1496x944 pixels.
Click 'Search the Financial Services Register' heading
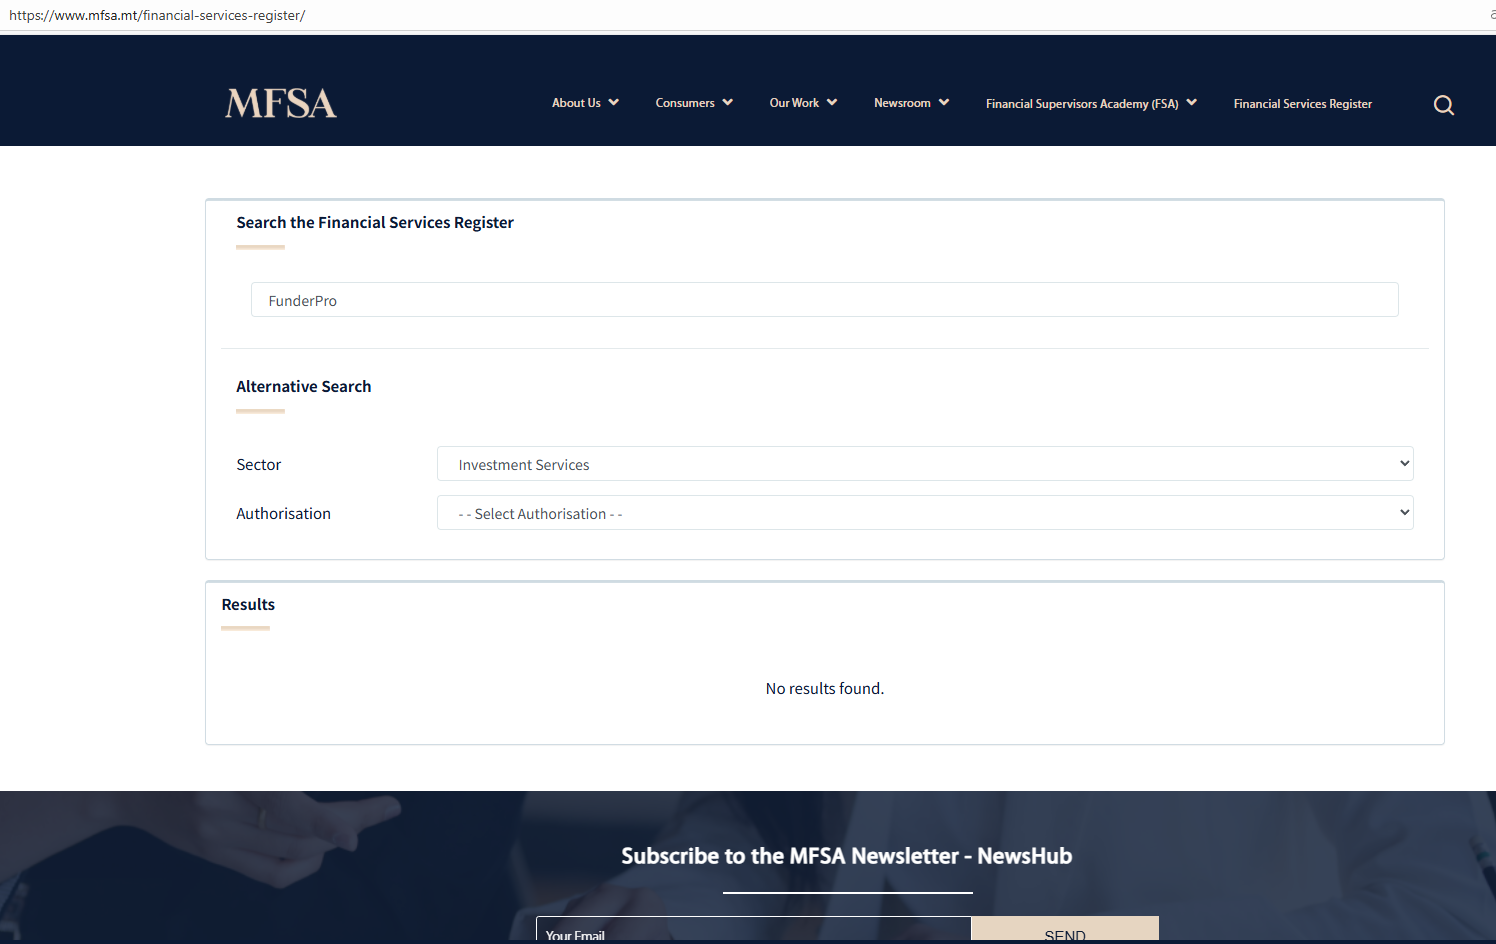(375, 222)
